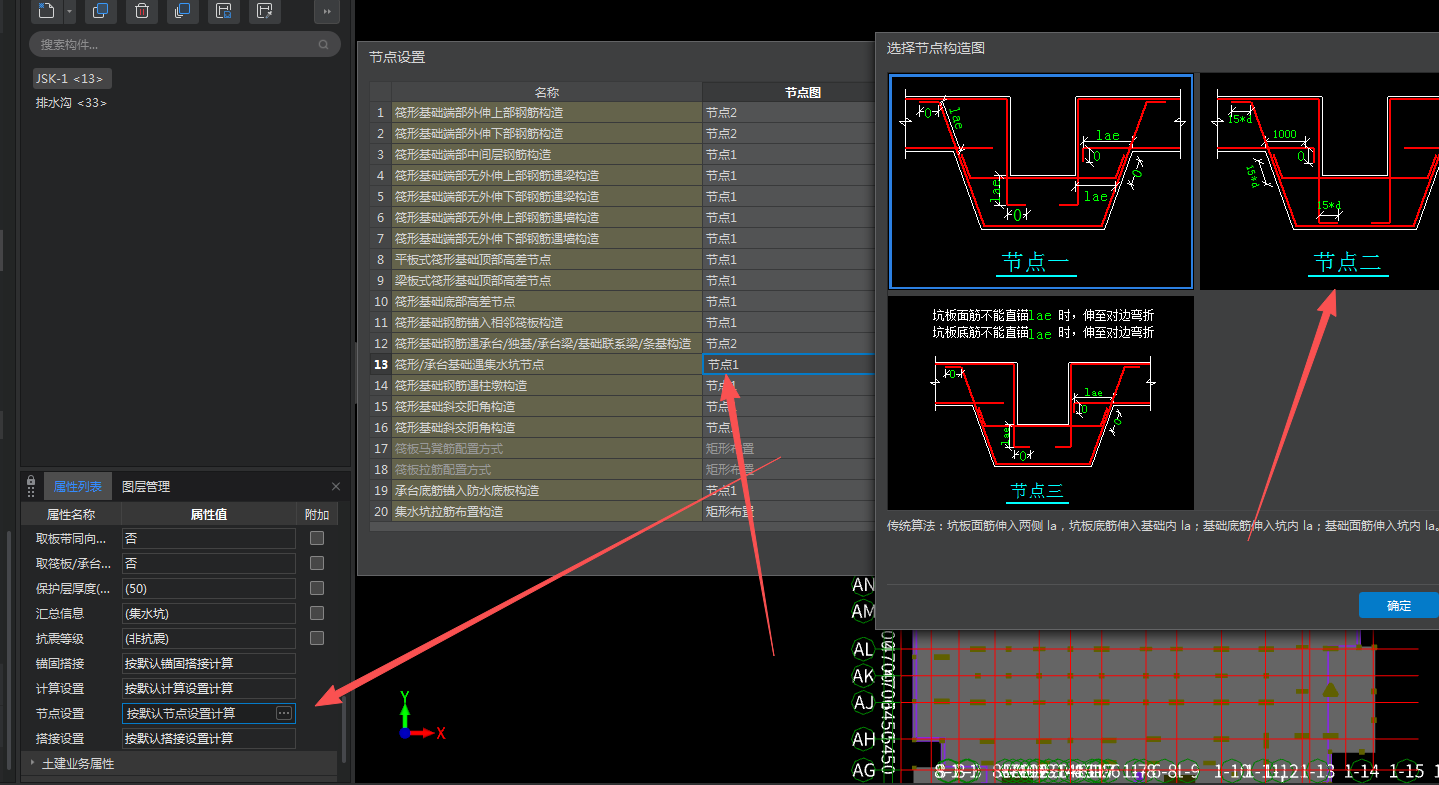The height and width of the screenshot is (785, 1439).
Task: Click the New component icon
Action: [45, 11]
